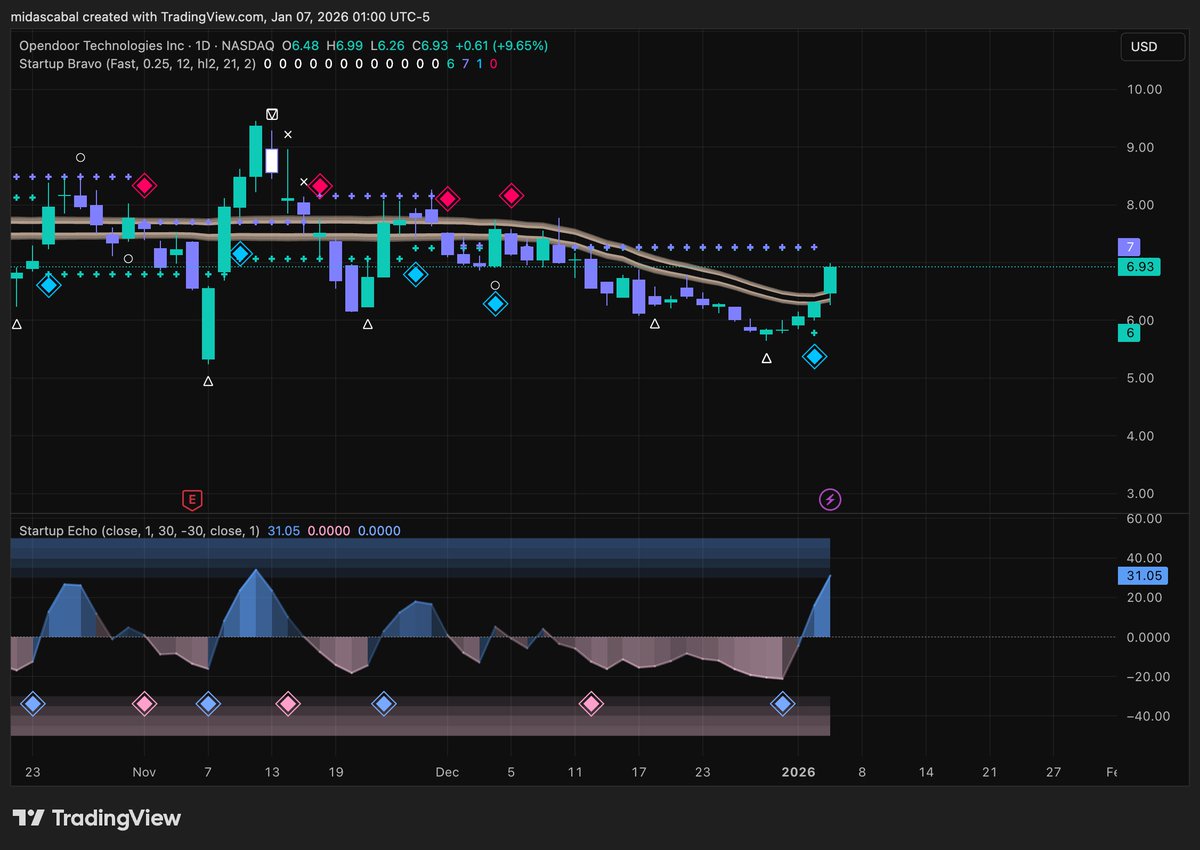This screenshot has width=1200, height=850.
Task: Click the 20.00 Echo axis label
Action: [1143, 598]
